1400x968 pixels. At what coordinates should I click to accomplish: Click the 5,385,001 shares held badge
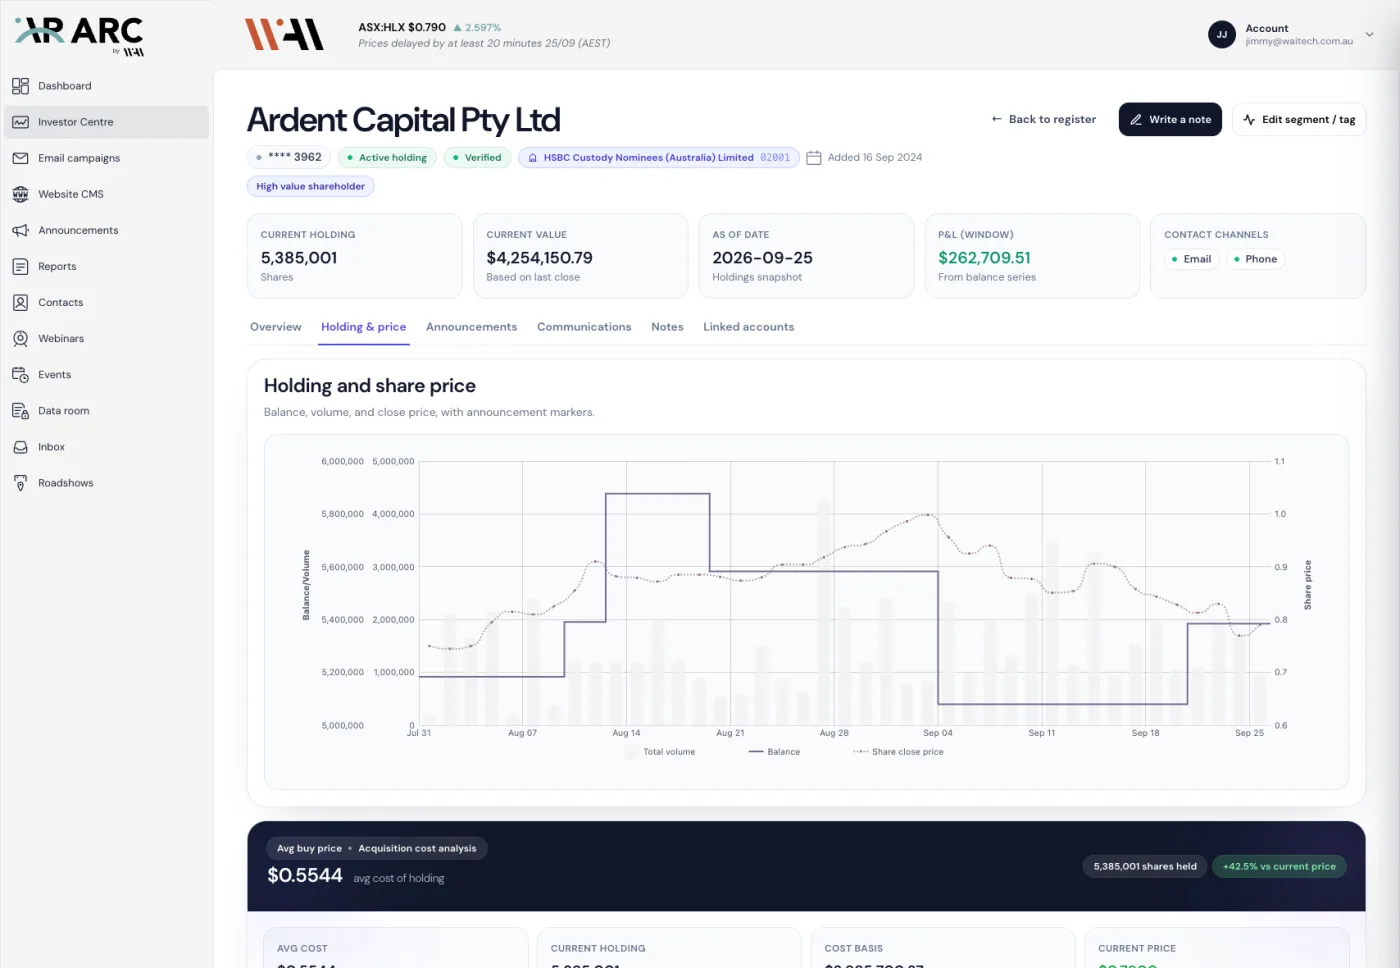pos(1145,866)
